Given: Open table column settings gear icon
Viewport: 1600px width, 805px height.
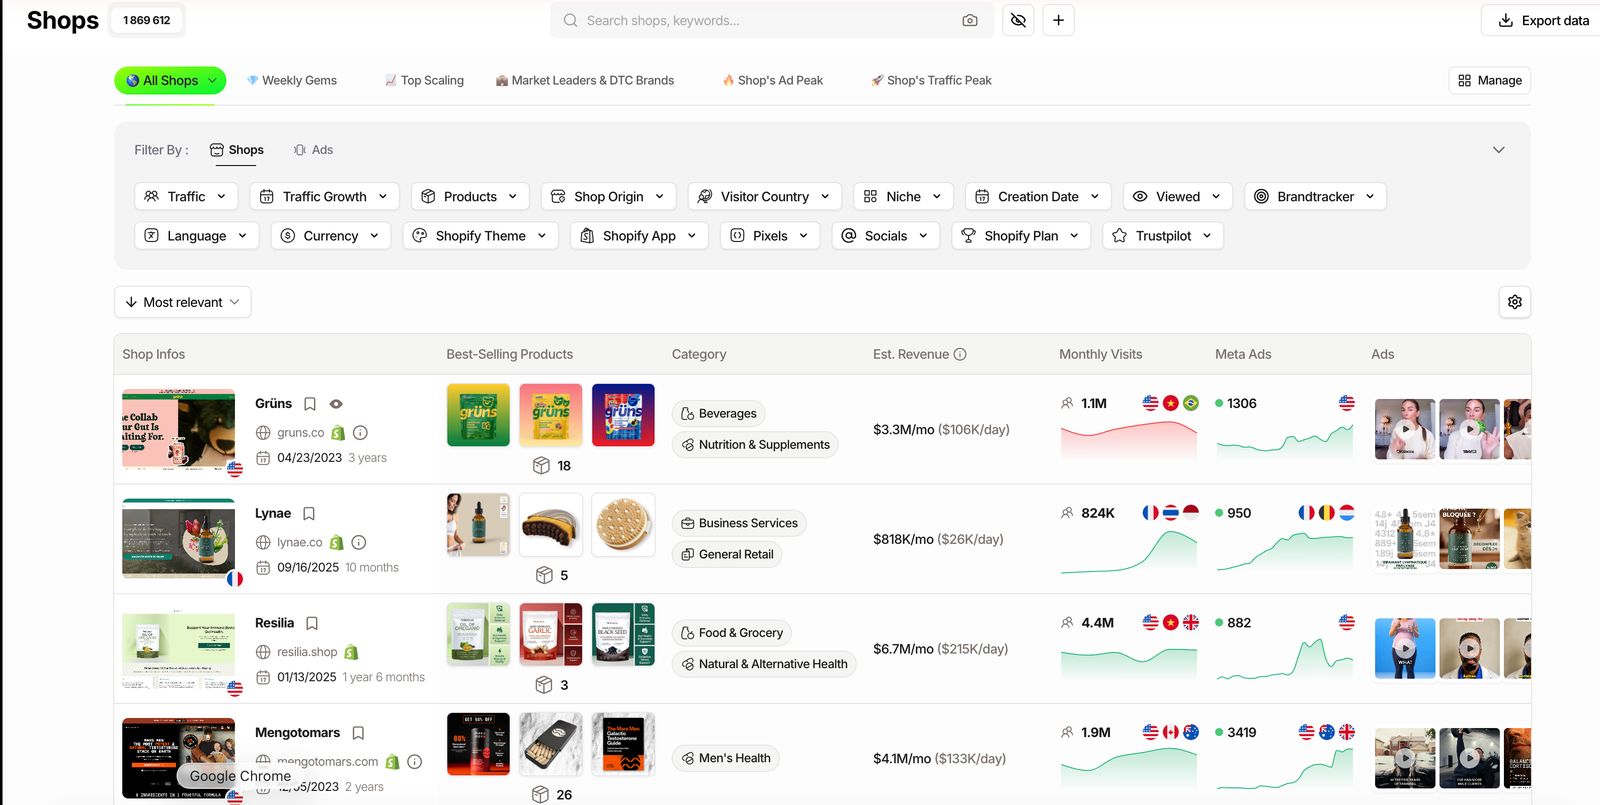Looking at the screenshot, I should click(x=1515, y=302).
